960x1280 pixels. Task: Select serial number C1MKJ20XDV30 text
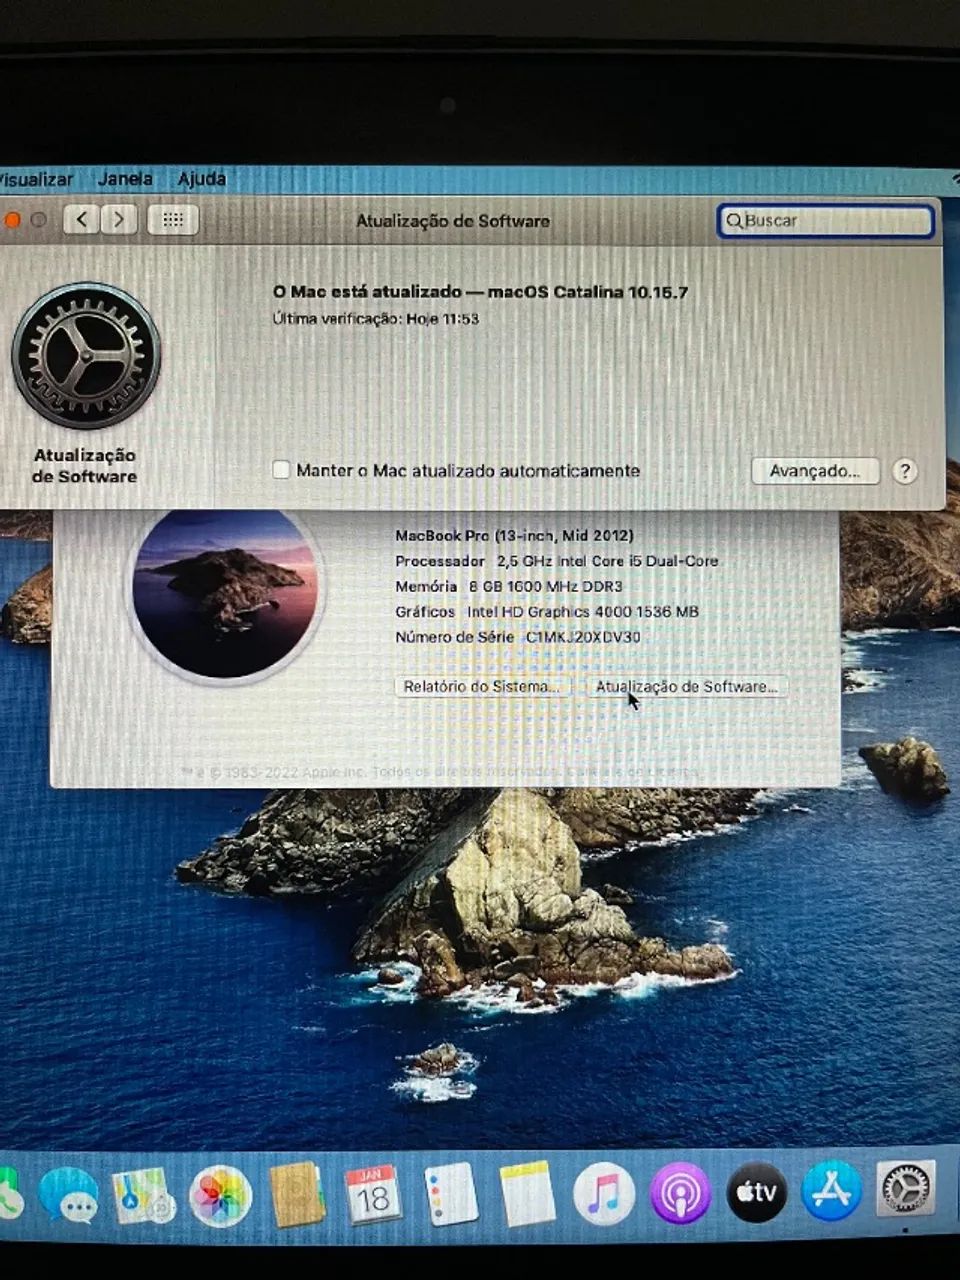click(x=583, y=637)
